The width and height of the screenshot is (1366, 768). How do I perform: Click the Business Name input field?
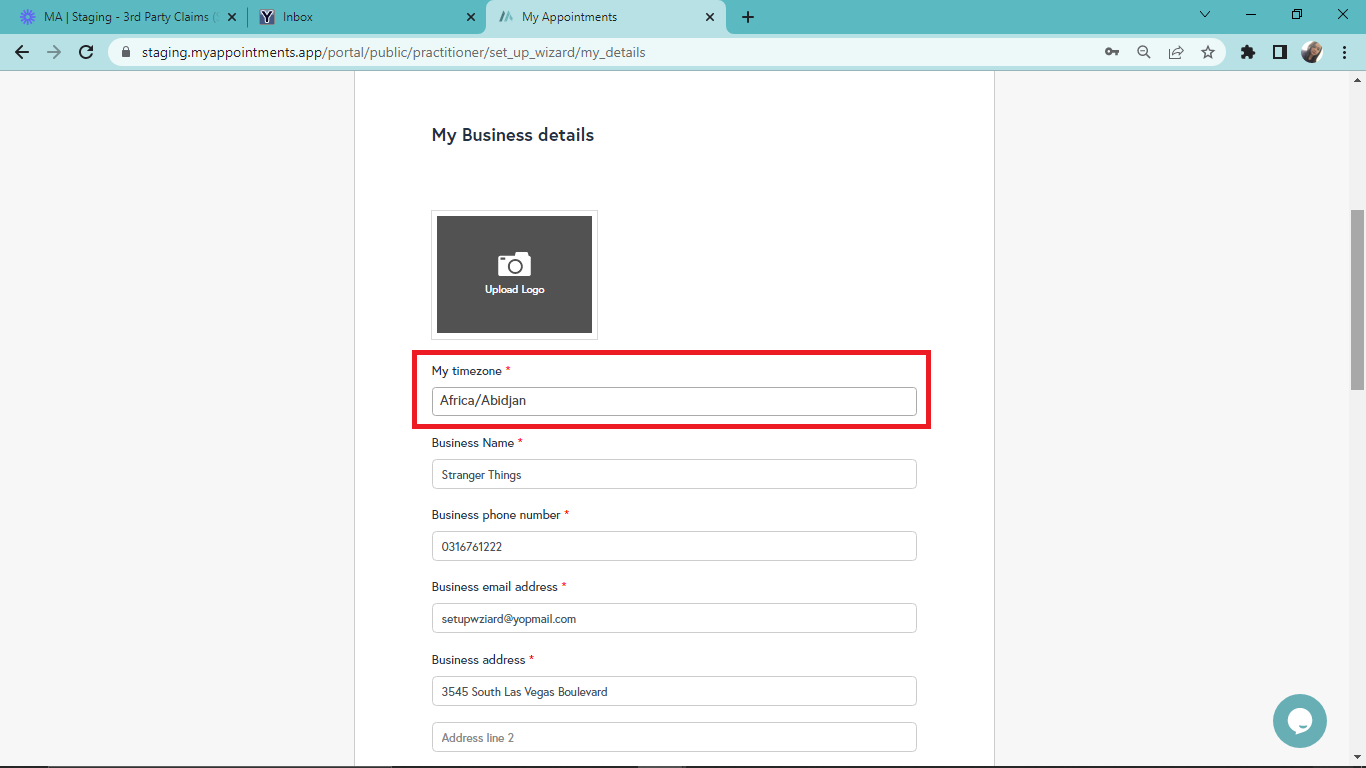(673, 474)
